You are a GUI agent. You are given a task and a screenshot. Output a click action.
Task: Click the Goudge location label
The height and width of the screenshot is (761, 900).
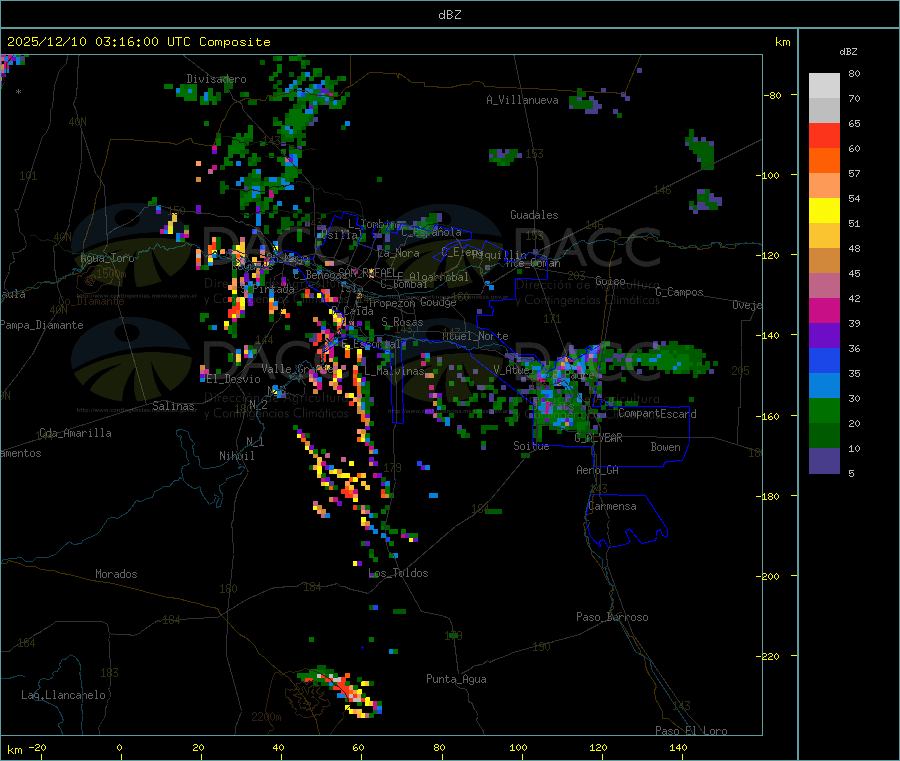[439, 302]
